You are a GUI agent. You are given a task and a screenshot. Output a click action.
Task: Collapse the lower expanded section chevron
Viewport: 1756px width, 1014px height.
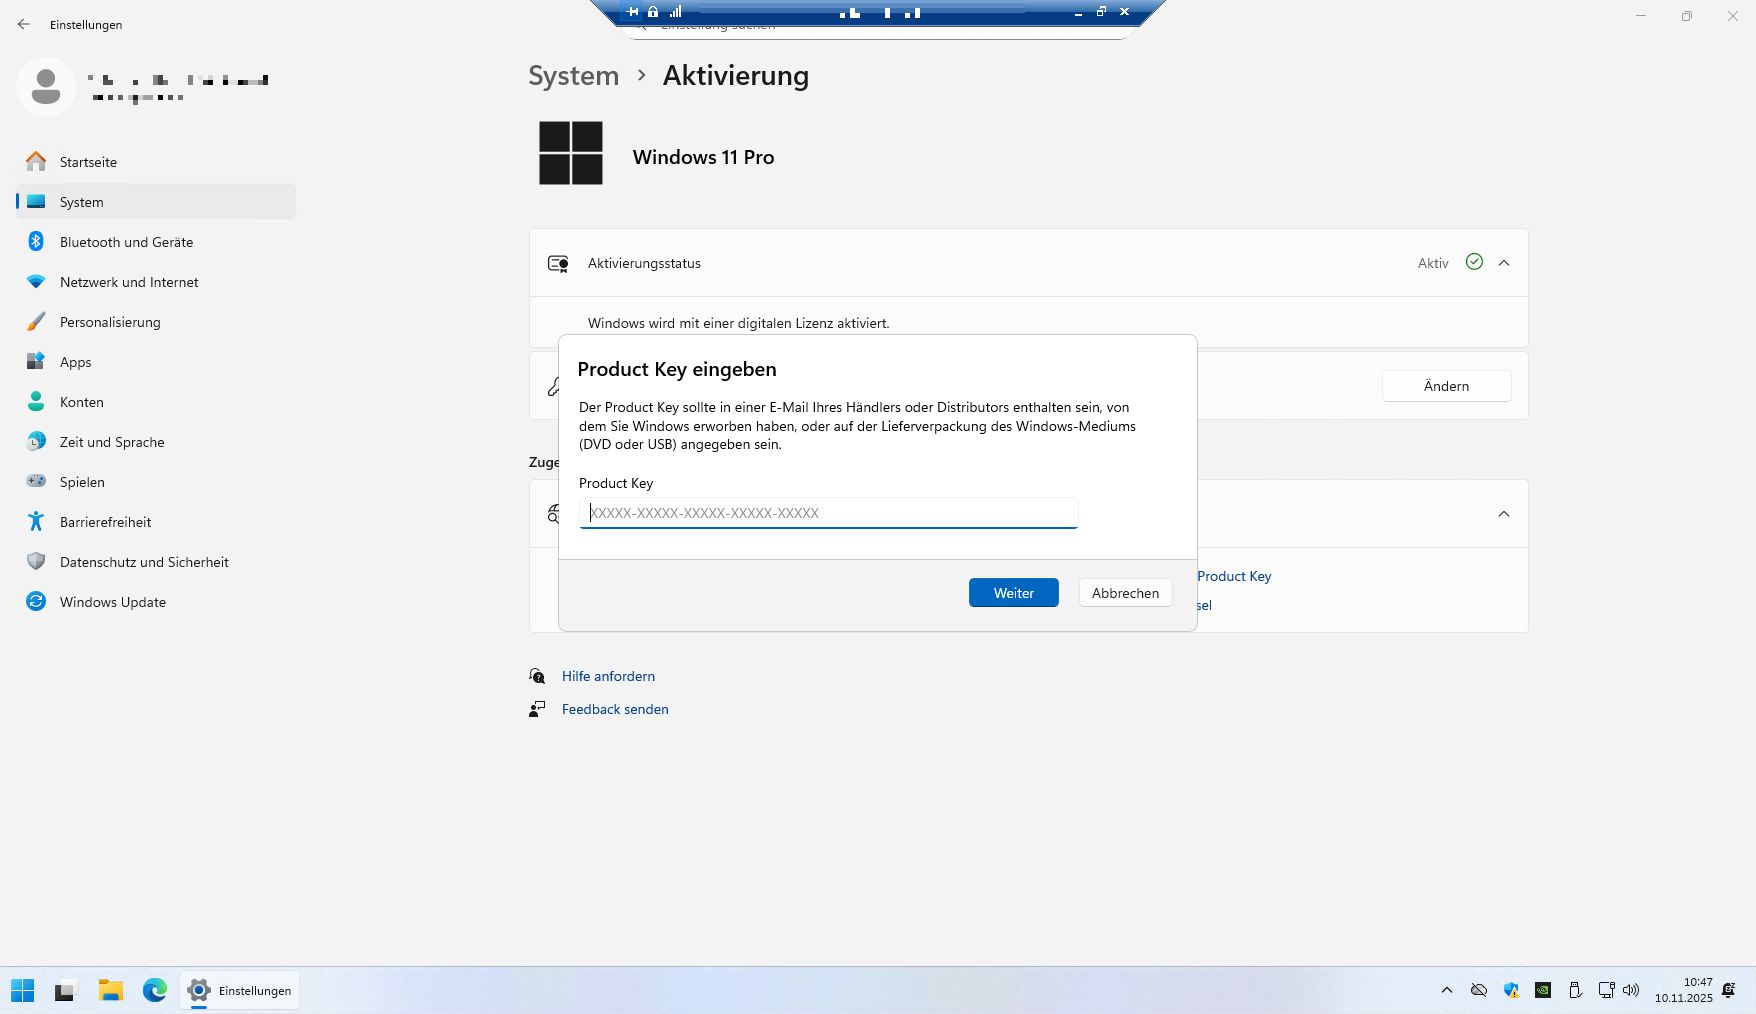pyautogui.click(x=1503, y=514)
